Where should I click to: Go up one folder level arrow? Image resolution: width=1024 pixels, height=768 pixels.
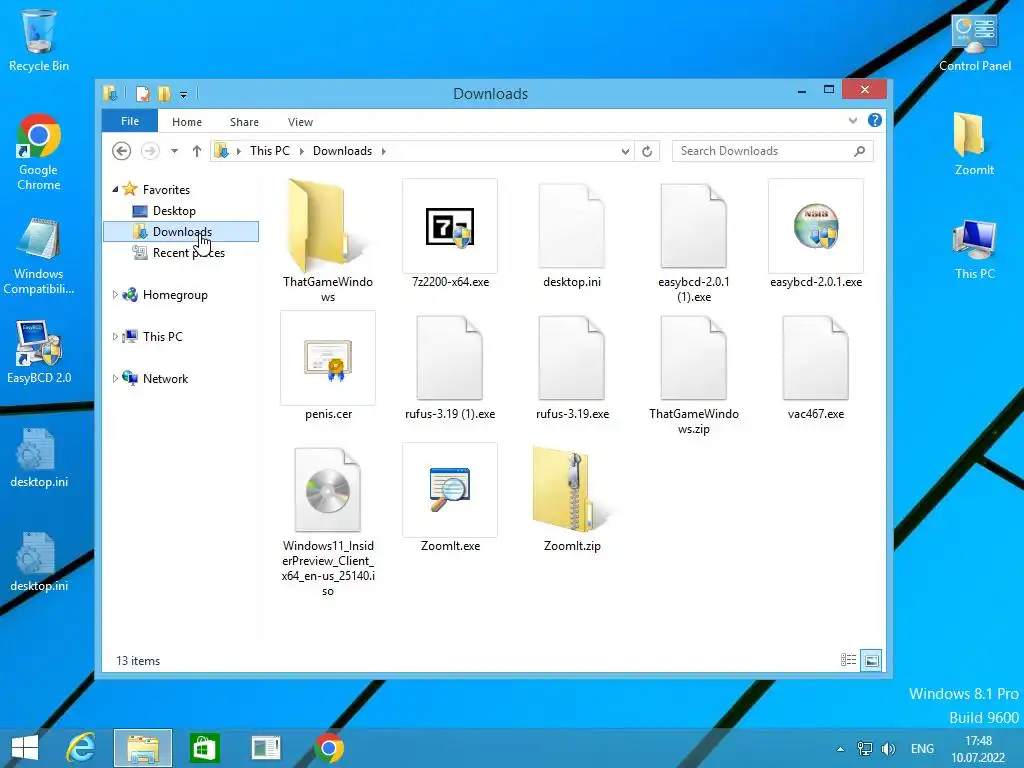click(197, 151)
